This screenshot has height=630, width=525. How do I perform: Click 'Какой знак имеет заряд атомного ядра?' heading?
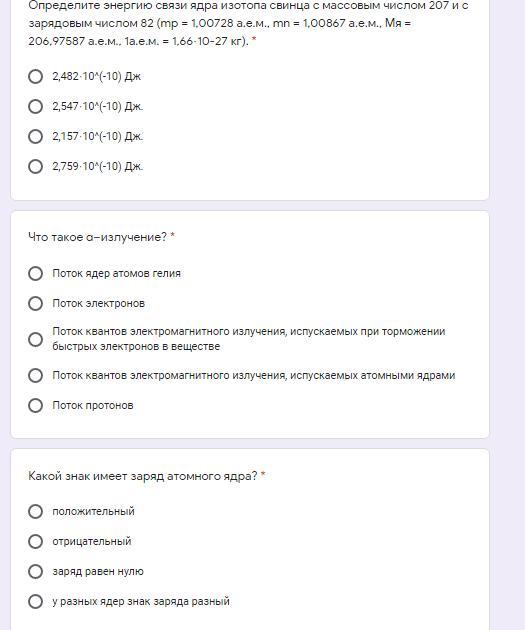[x=143, y=476]
